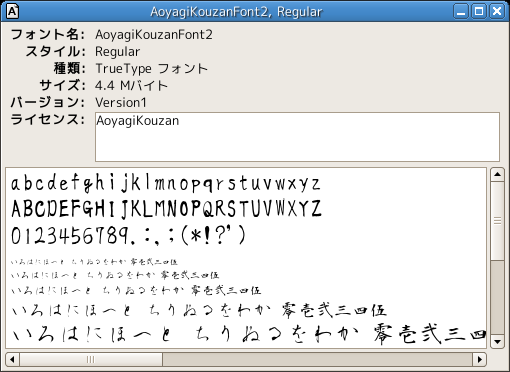The image size is (510, 372).
Task: Click the vertical scrollbar up arrow
Action: click(497, 175)
